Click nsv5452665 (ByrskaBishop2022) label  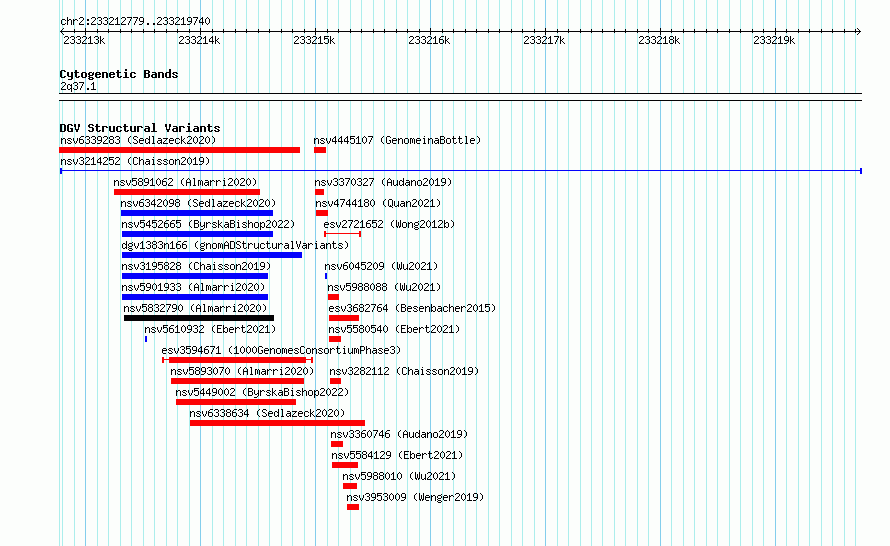point(208,224)
